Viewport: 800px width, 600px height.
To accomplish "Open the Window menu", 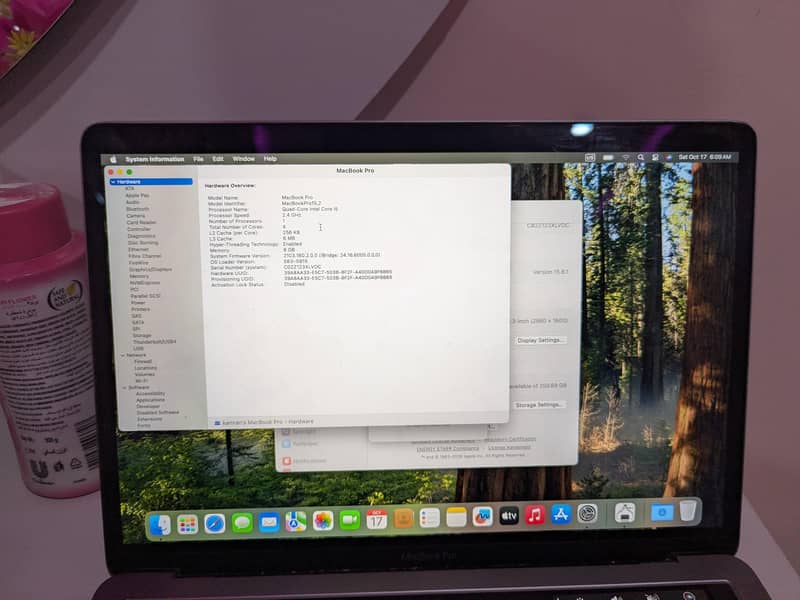I will click(243, 159).
